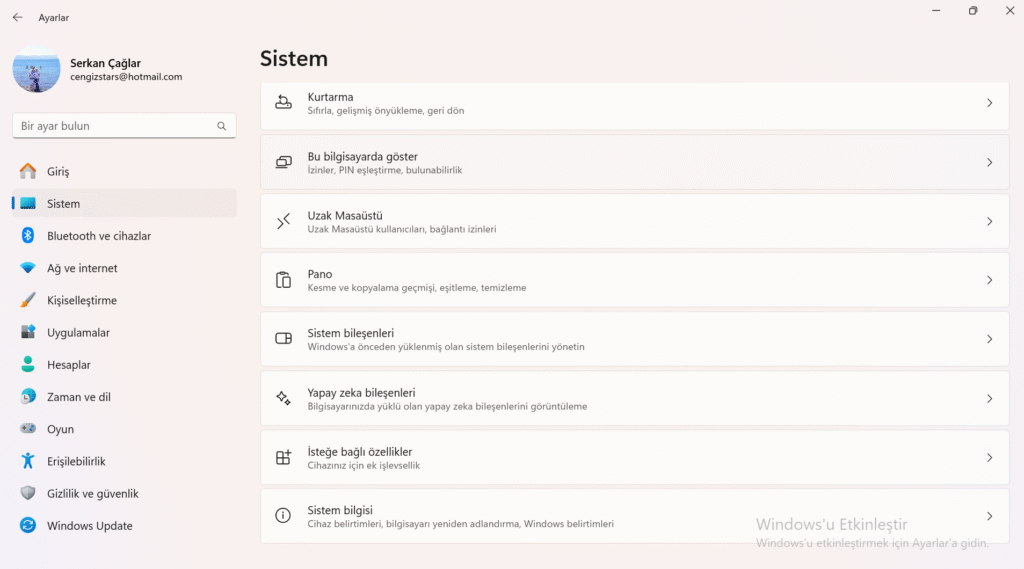Click the Pano clipboard icon
Image resolution: width=1024 pixels, height=569 pixels.
click(x=283, y=280)
